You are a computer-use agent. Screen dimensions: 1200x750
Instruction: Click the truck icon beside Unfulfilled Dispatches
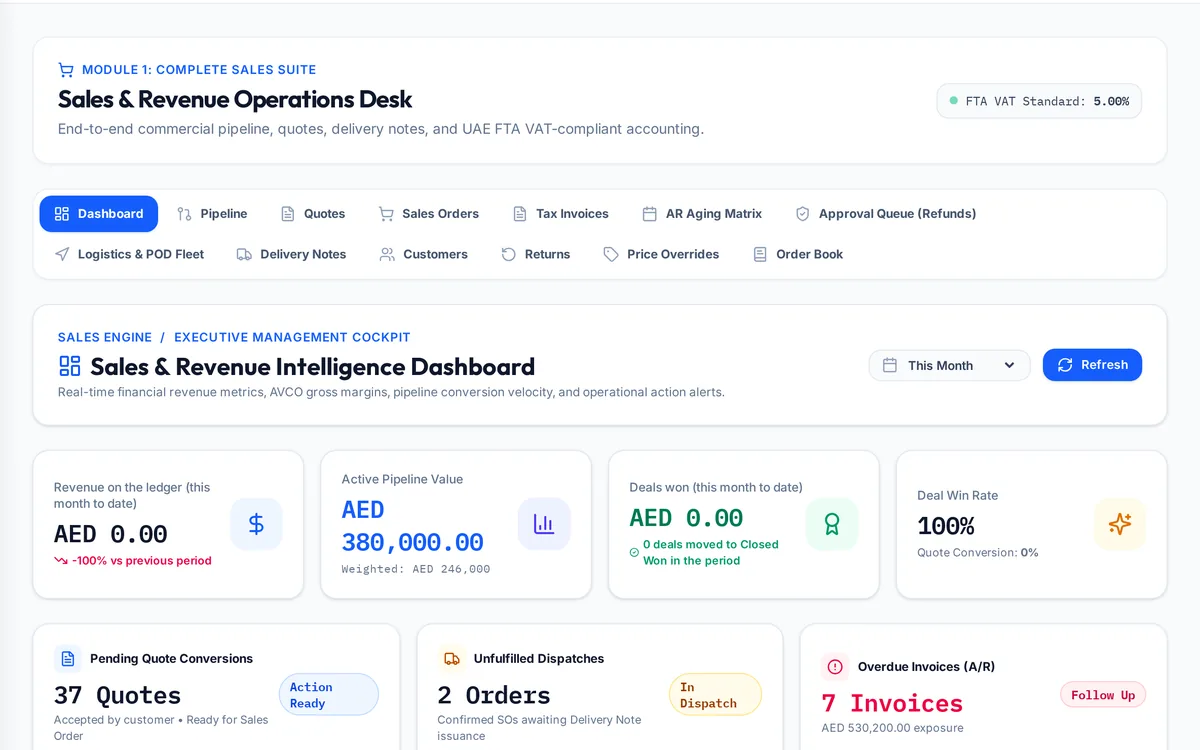tap(452, 659)
